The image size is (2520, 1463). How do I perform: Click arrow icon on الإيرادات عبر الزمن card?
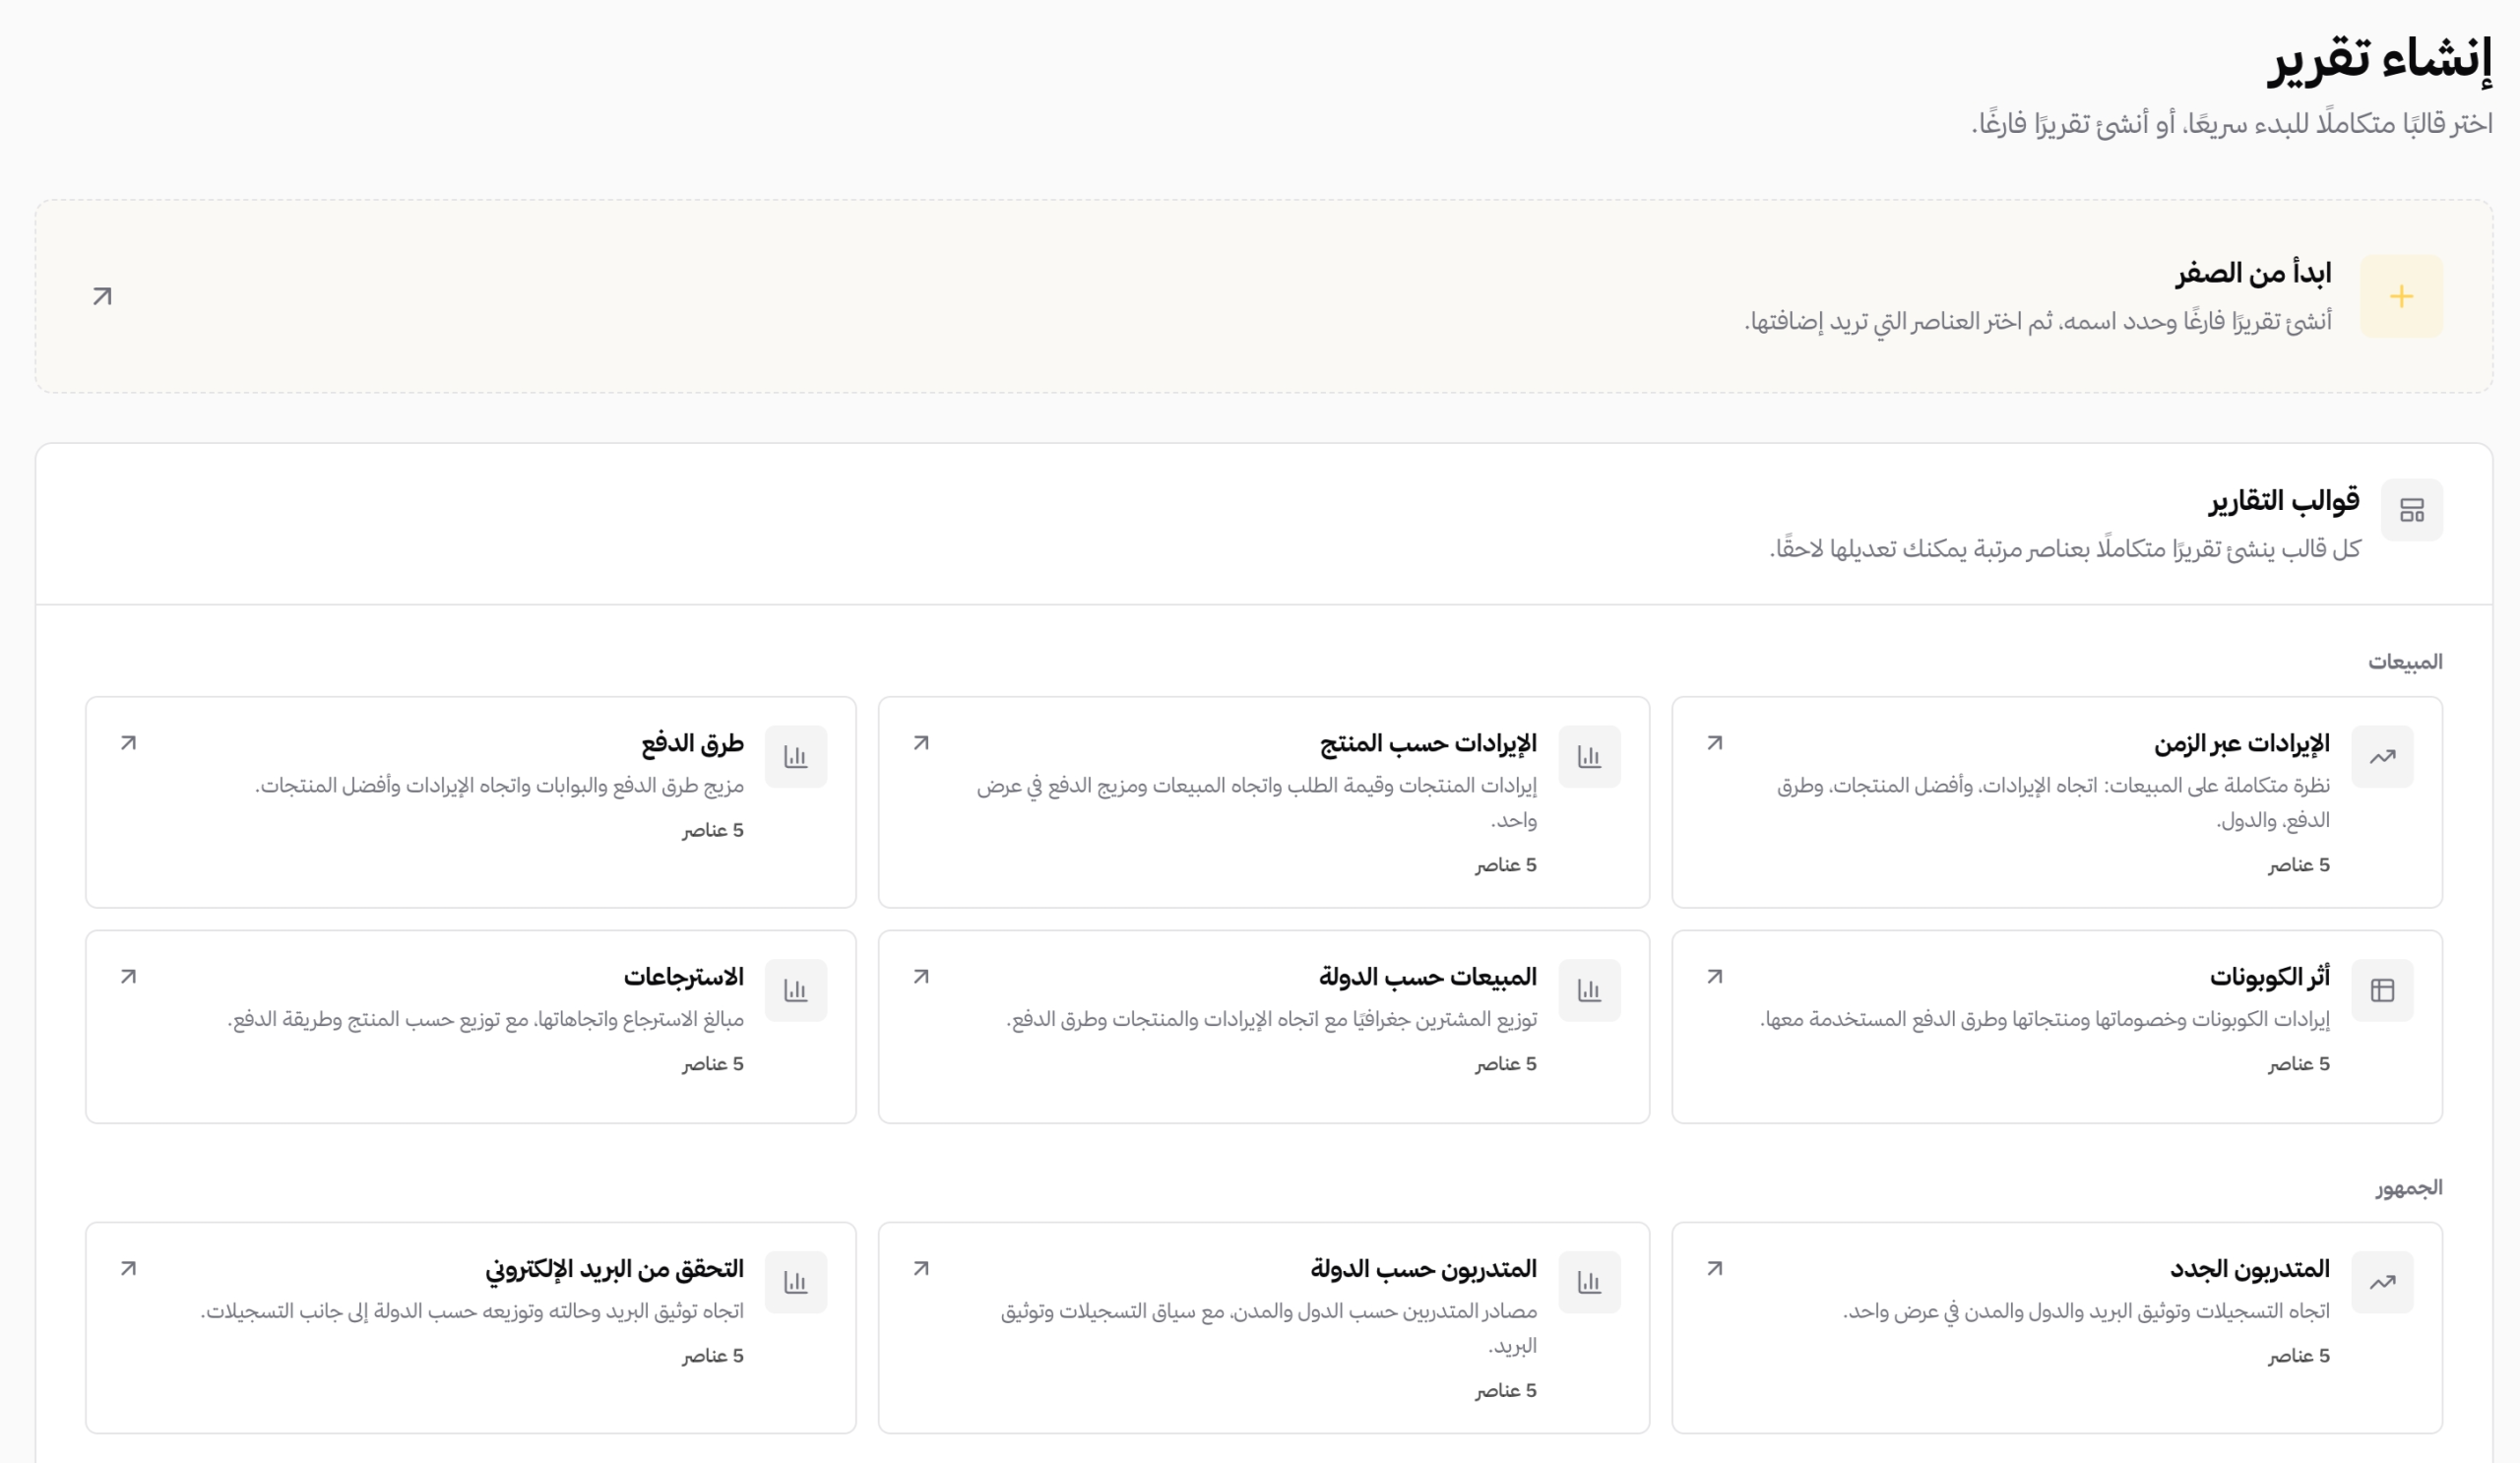(x=1714, y=743)
